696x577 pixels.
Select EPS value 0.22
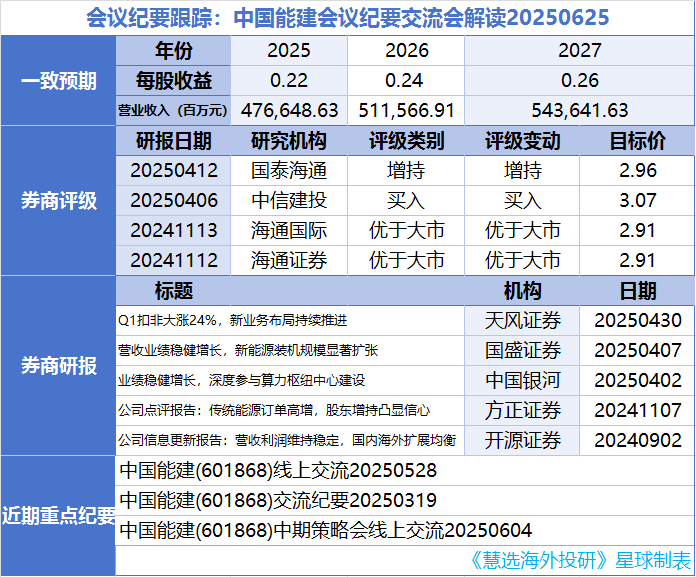pos(289,81)
